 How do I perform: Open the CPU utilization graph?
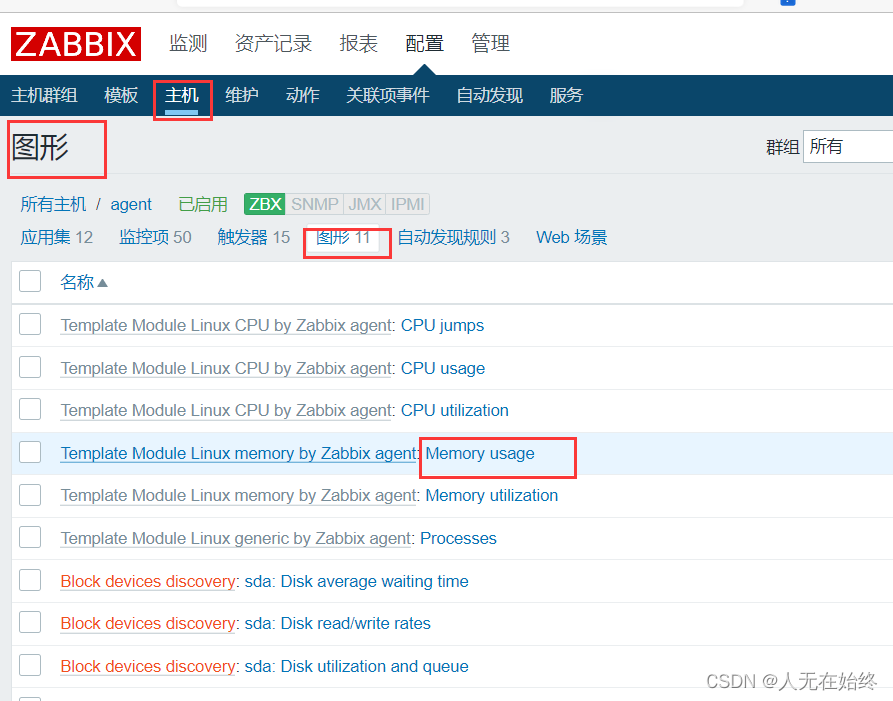coord(454,410)
